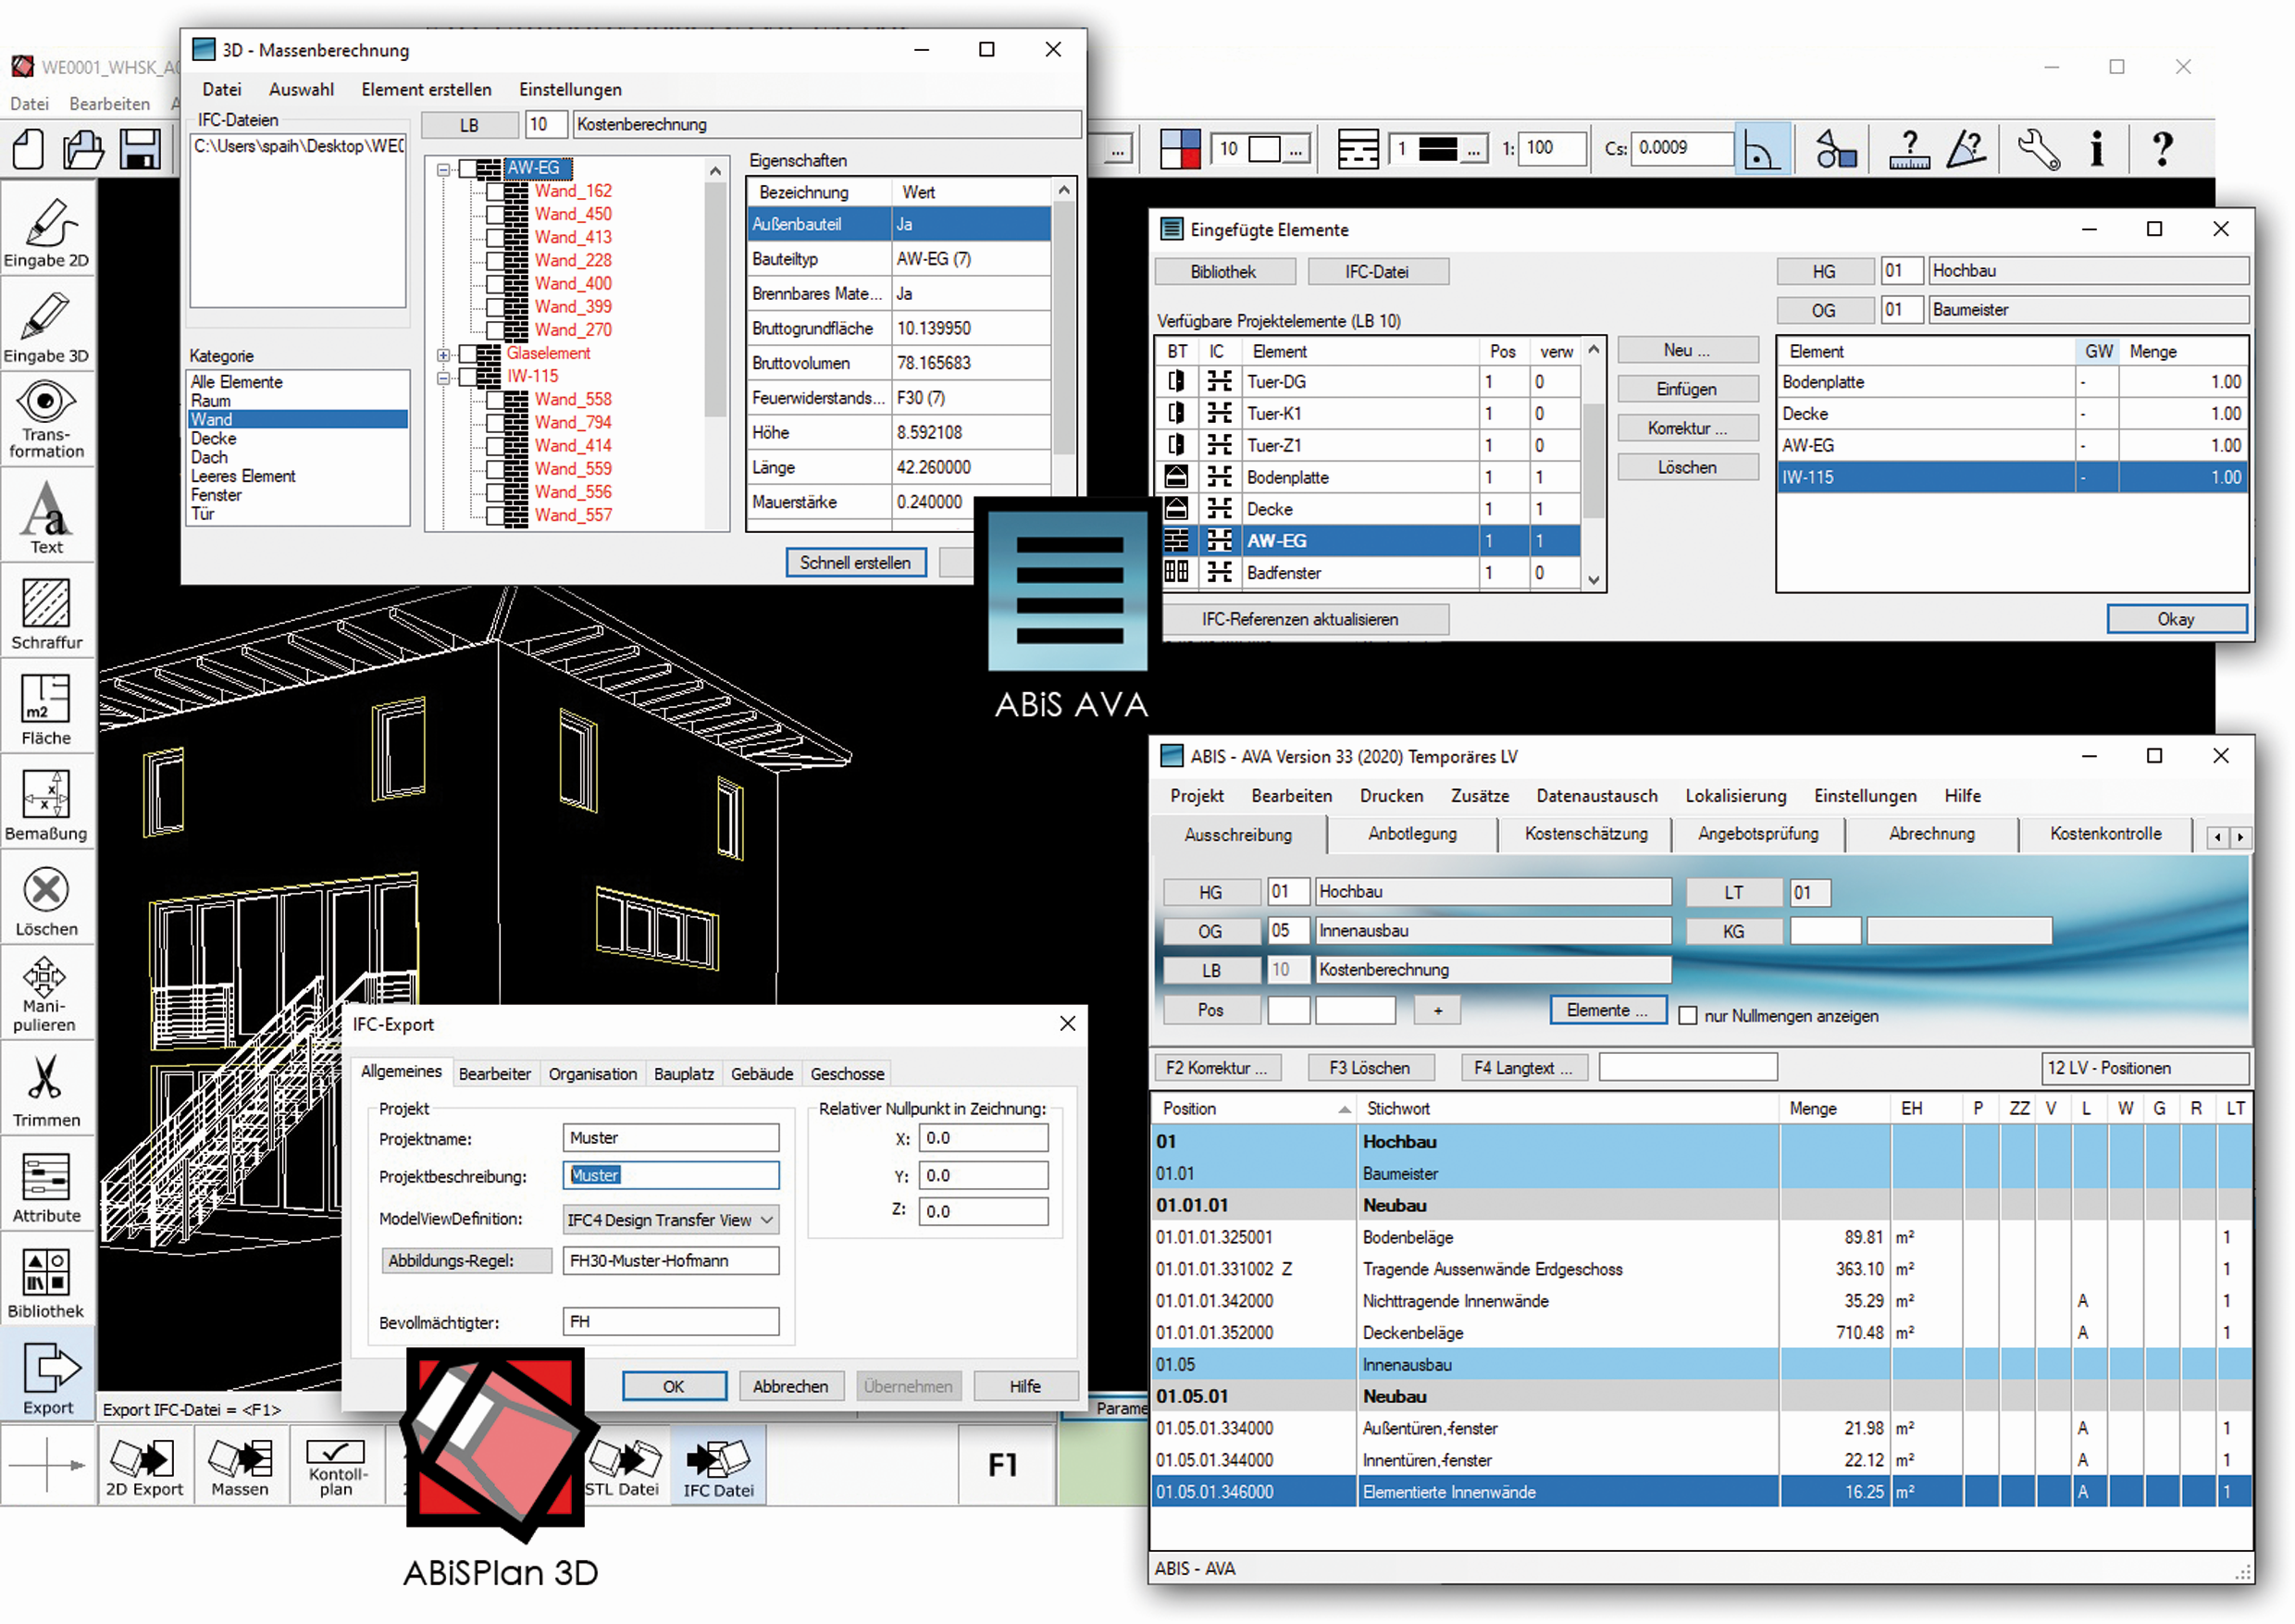Switch to the Kostenschätzung tab
Image resolution: width=2295 pixels, height=1624 pixels.
(1586, 834)
